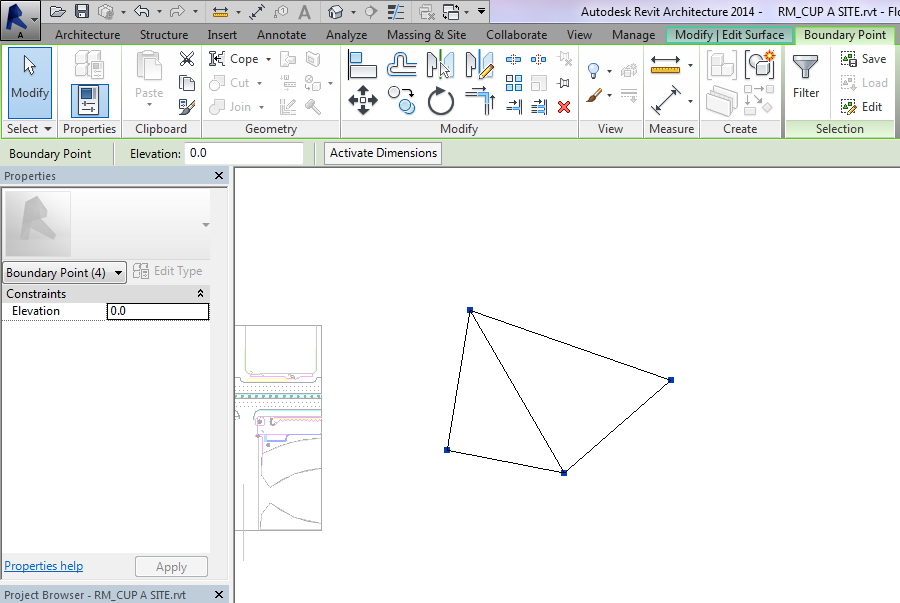Collapse the Constraints section
The image size is (900, 603).
point(200,294)
